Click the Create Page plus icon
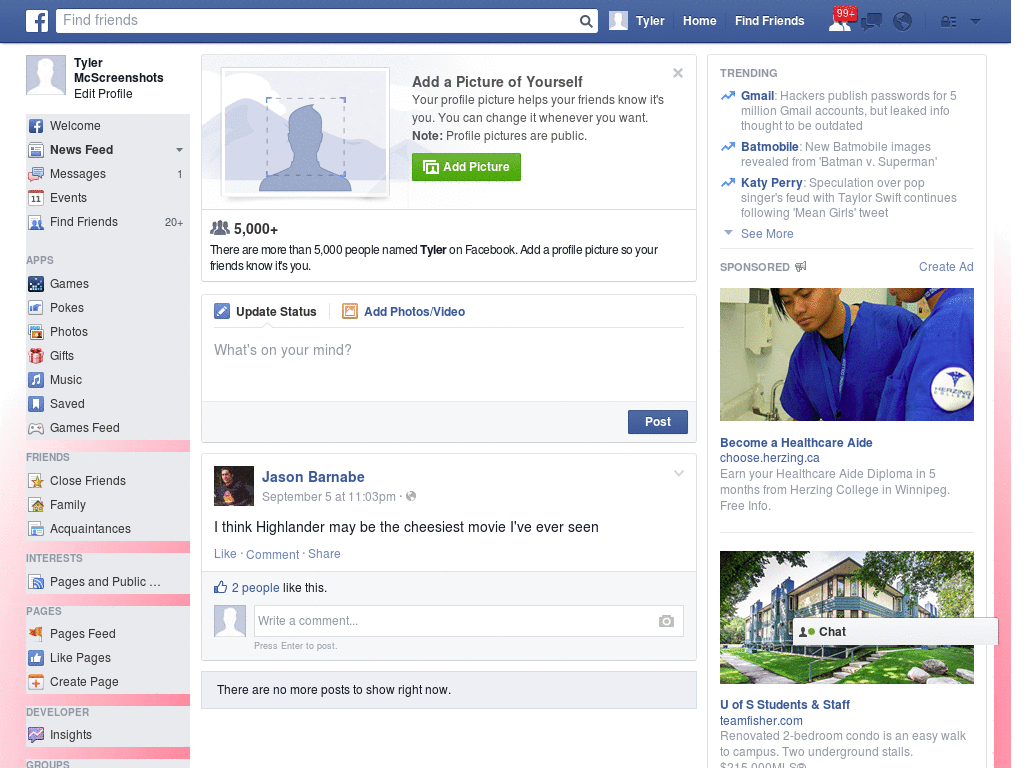 tap(36, 682)
